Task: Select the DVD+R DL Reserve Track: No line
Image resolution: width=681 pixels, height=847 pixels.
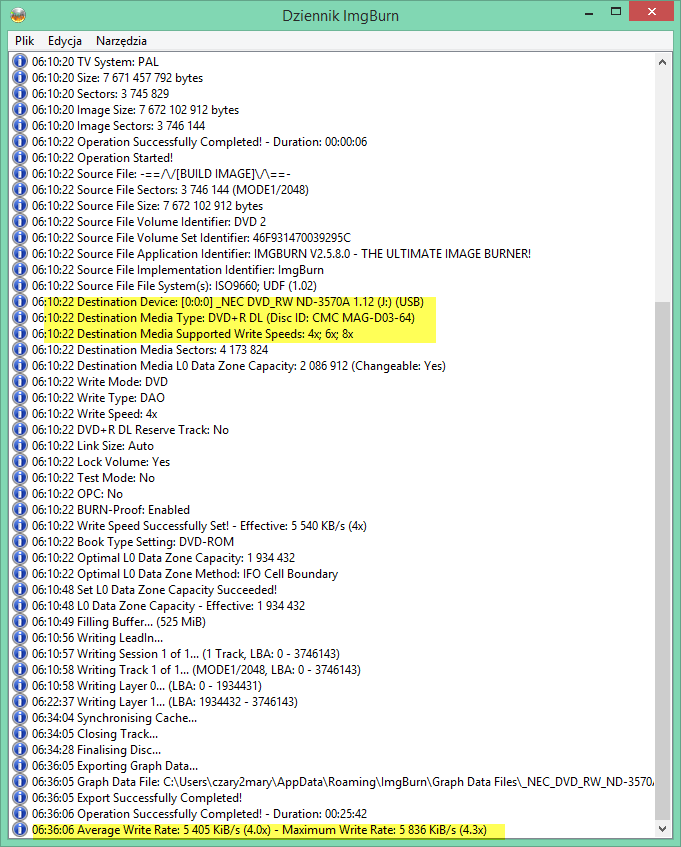Action: coord(130,430)
